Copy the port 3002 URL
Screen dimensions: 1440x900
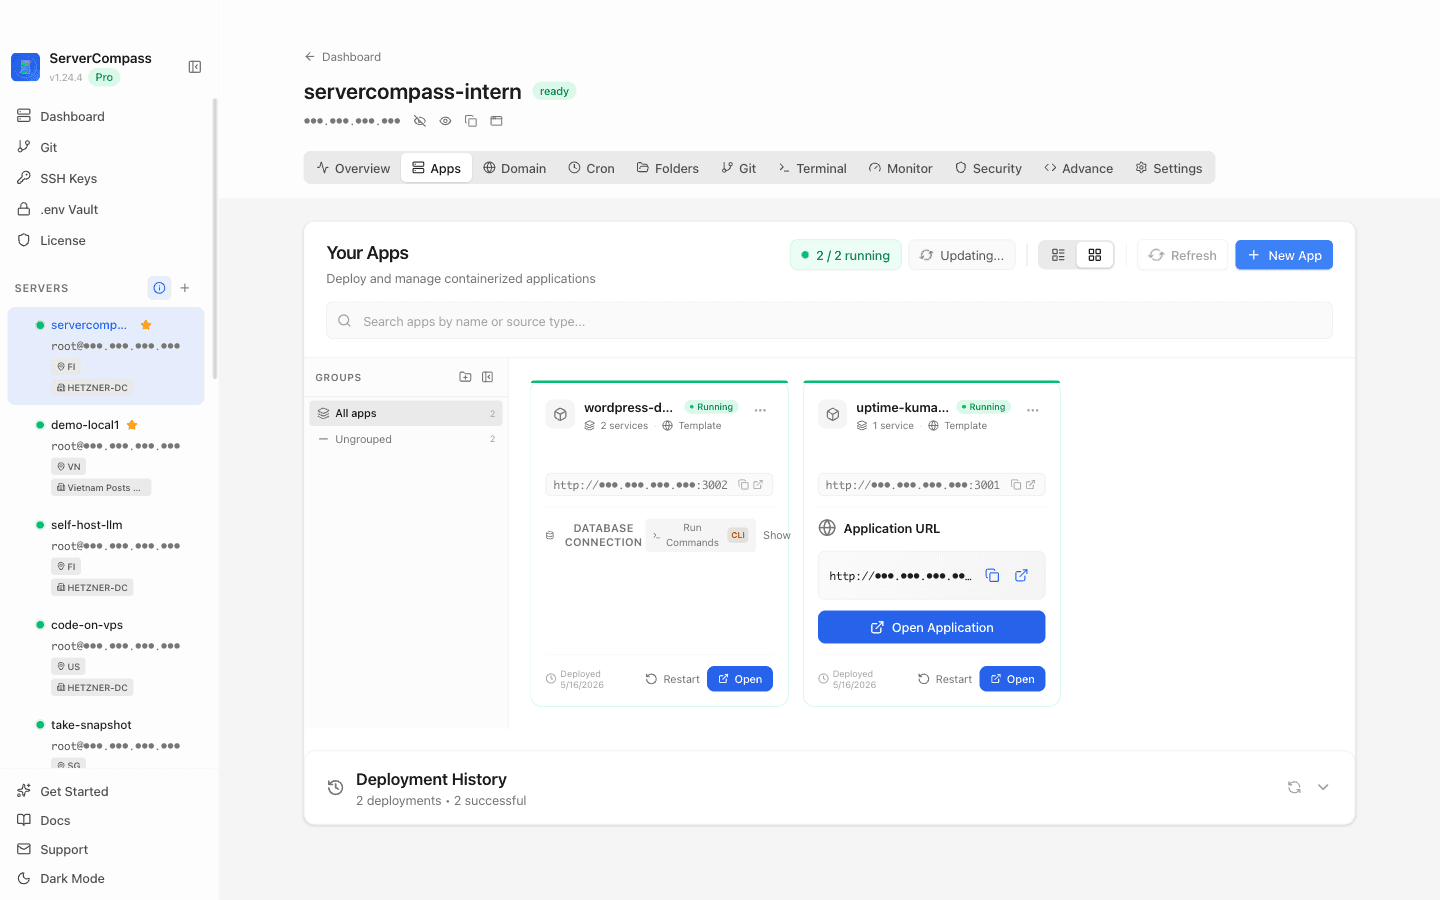point(743,485)
